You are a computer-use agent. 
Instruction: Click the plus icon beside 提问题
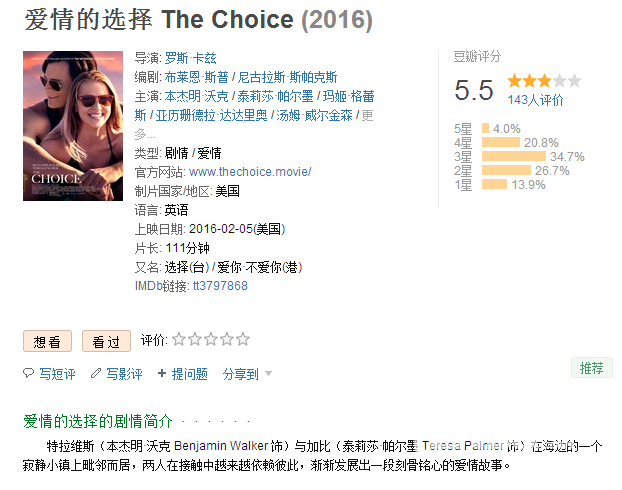pyautogui.click(x=162, y=373)
